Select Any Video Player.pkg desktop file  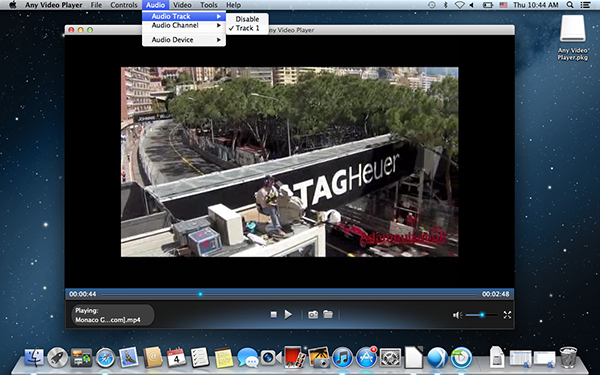tap(573, 38)
